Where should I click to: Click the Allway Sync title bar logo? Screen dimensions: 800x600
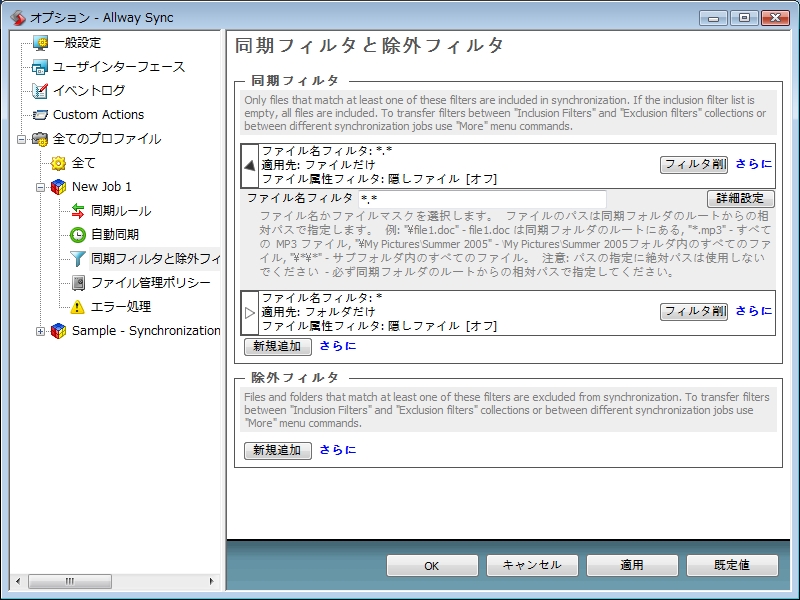pos(18,17)
